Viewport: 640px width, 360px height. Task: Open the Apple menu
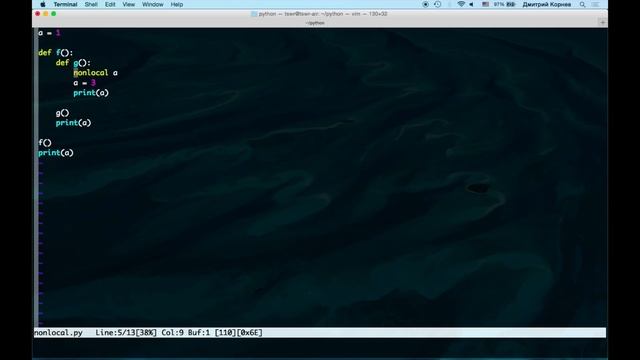click(43, 4)
